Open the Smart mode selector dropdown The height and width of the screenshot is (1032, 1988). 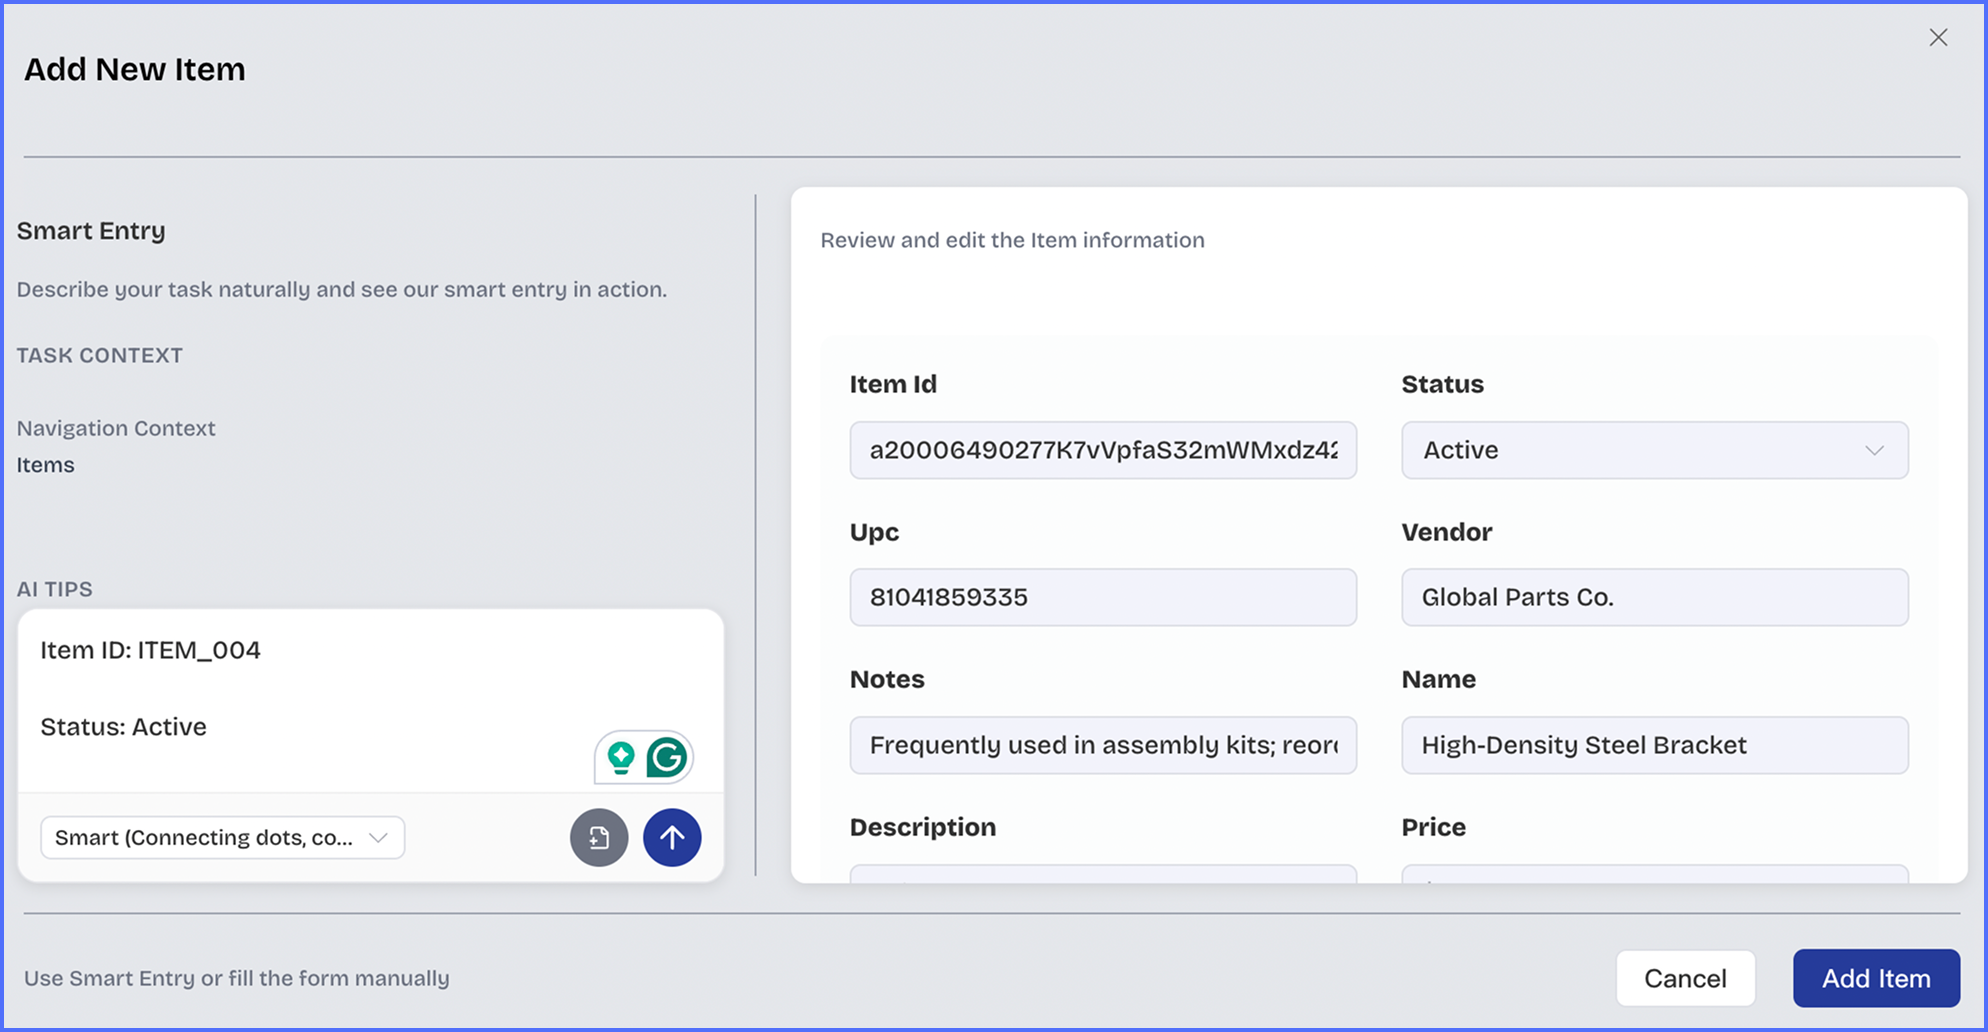(222, 837)
